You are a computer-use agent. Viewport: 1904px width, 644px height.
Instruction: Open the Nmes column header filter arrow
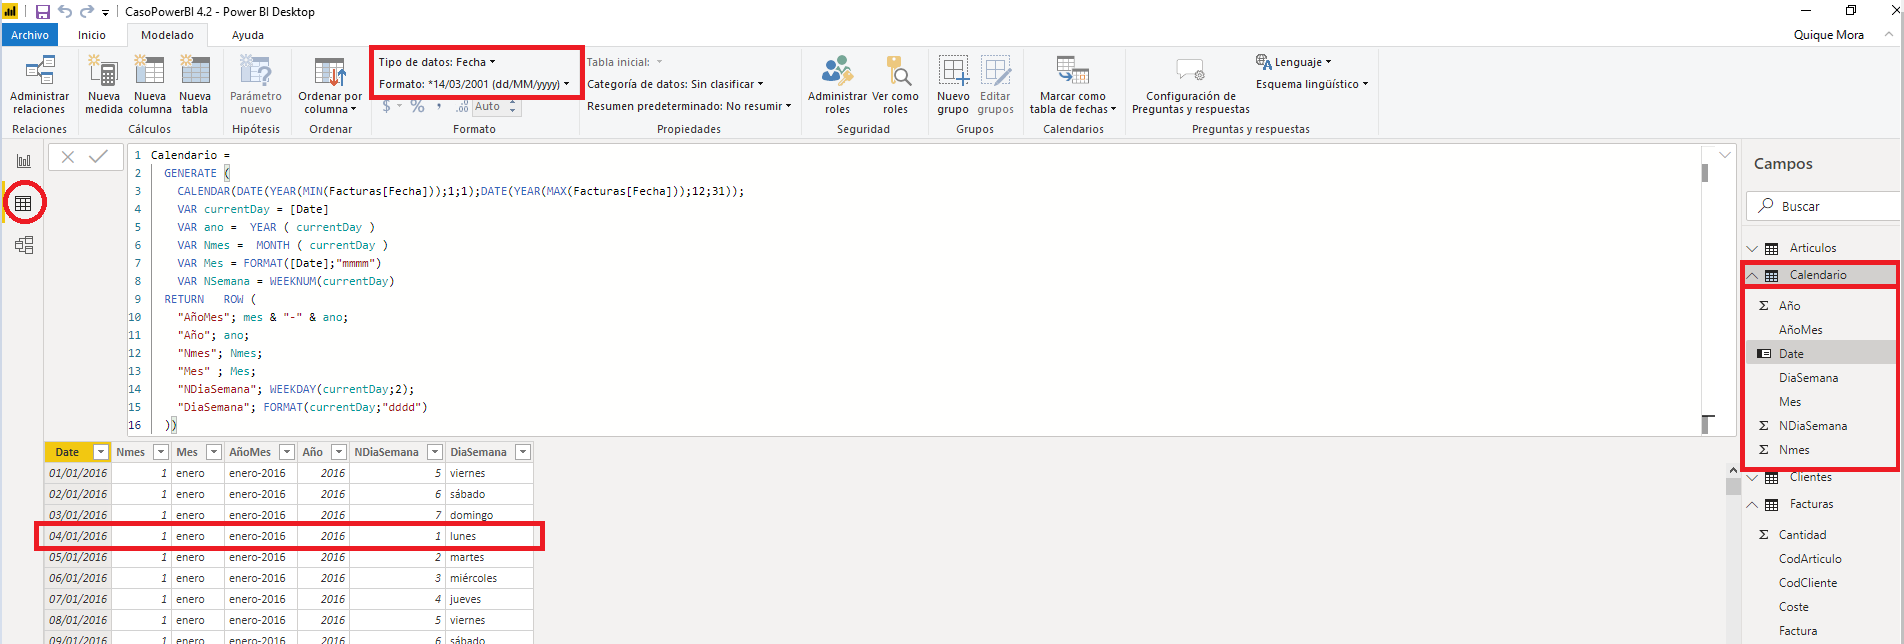click(x=160, y=452)
